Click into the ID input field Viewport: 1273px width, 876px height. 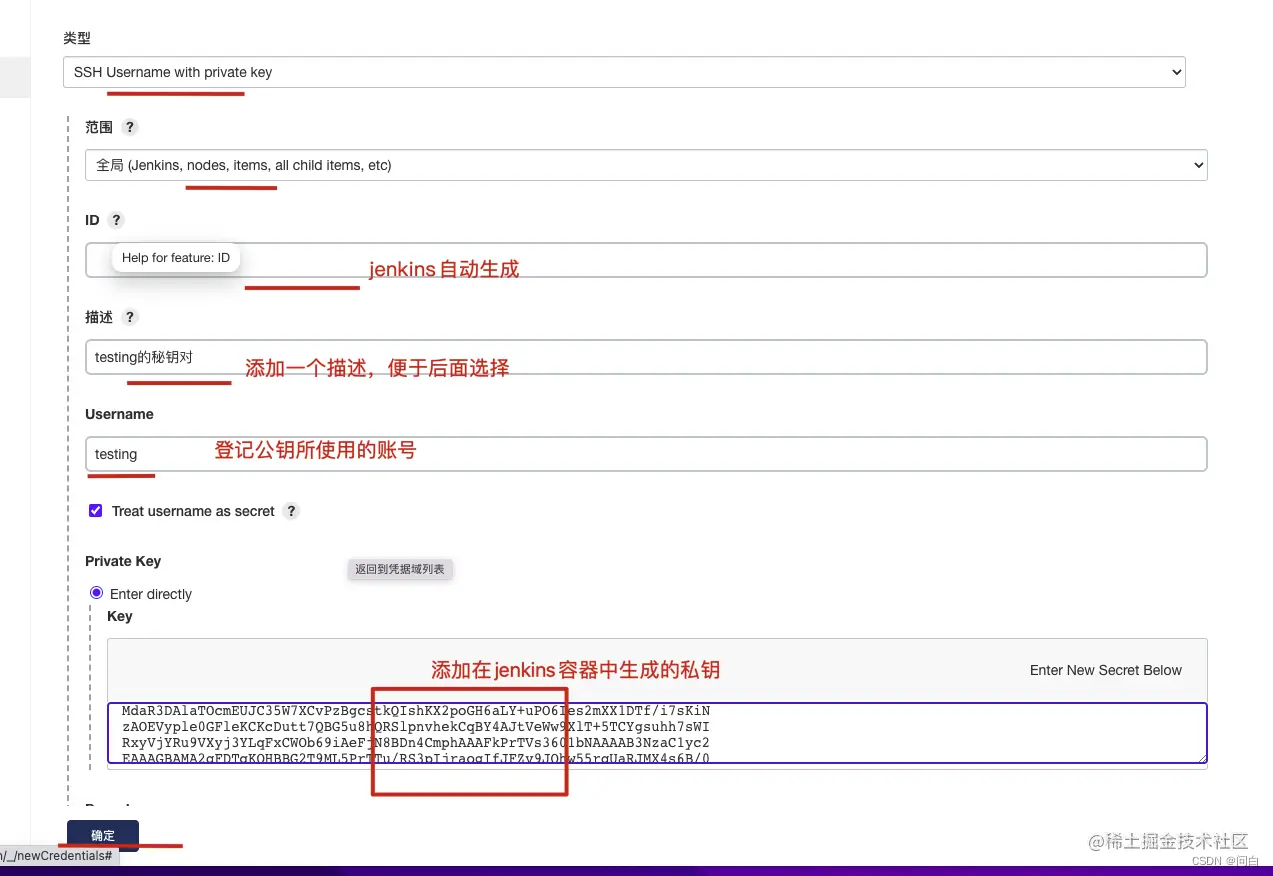(x=646, y=260)
